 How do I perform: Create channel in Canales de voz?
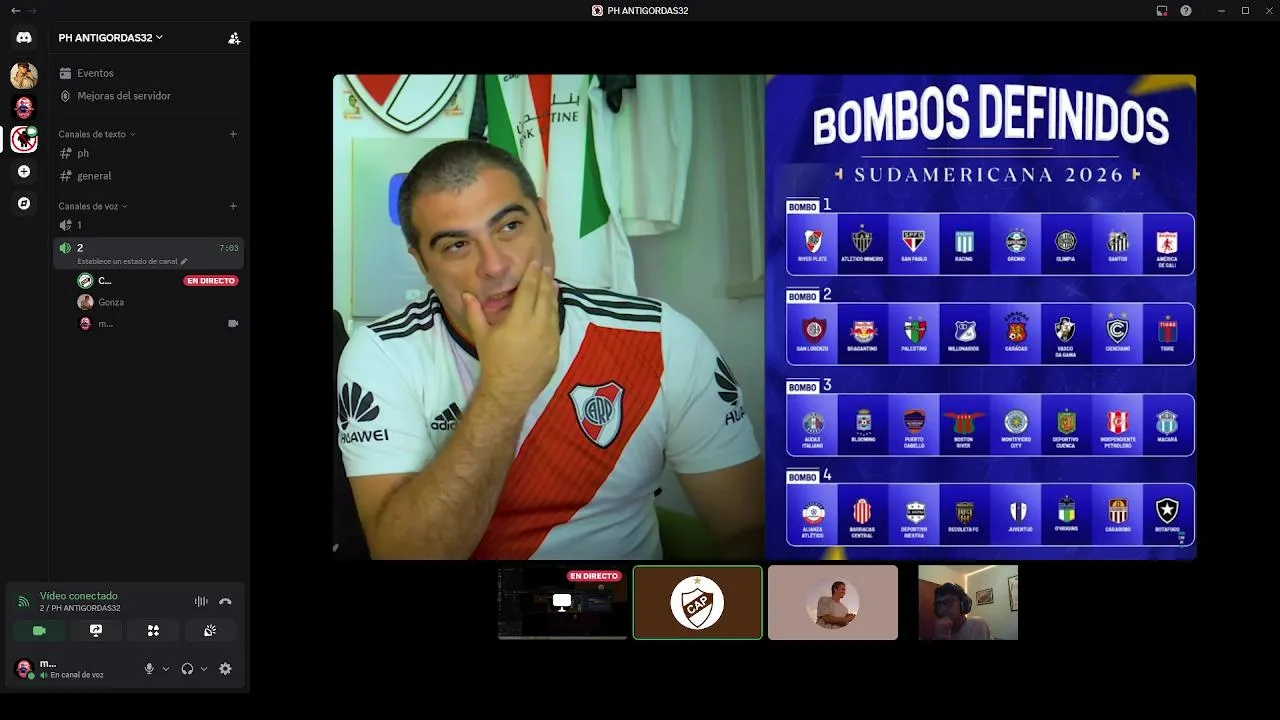click(x=233, y=206)
